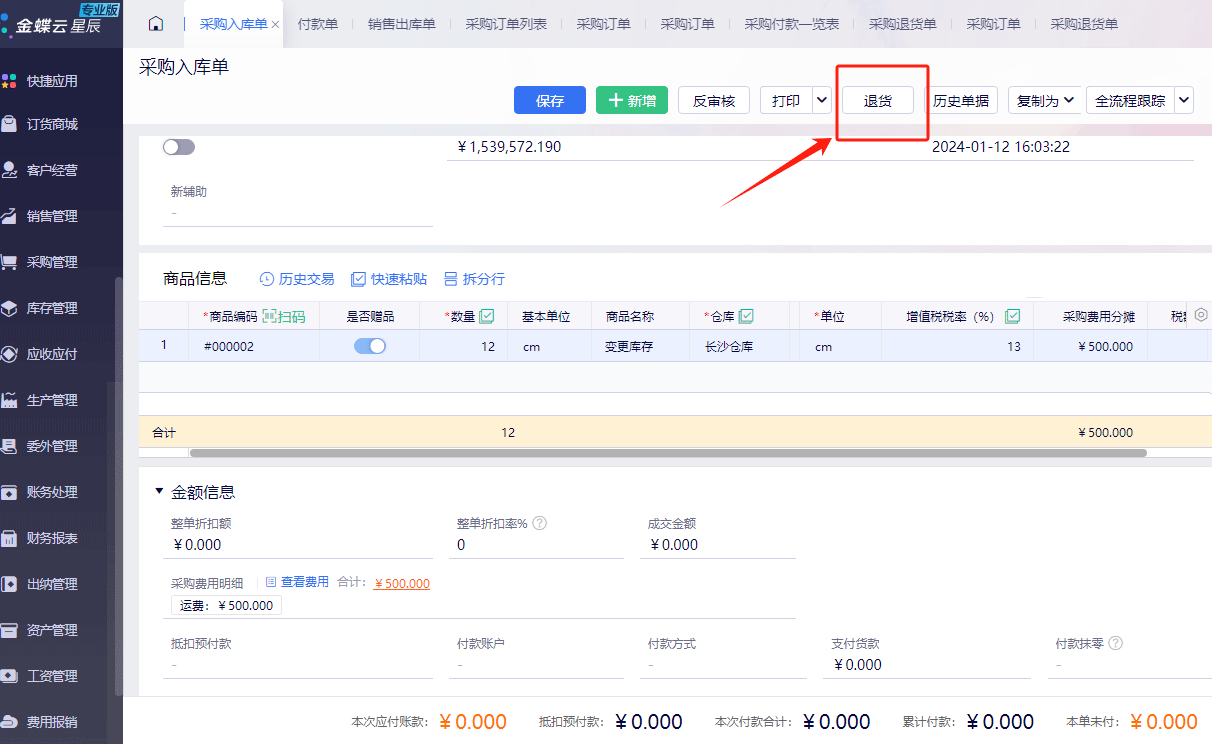Click the 打印 button
The width and height of the screenshot is (1212, 744).
click(x=786, y=100)
